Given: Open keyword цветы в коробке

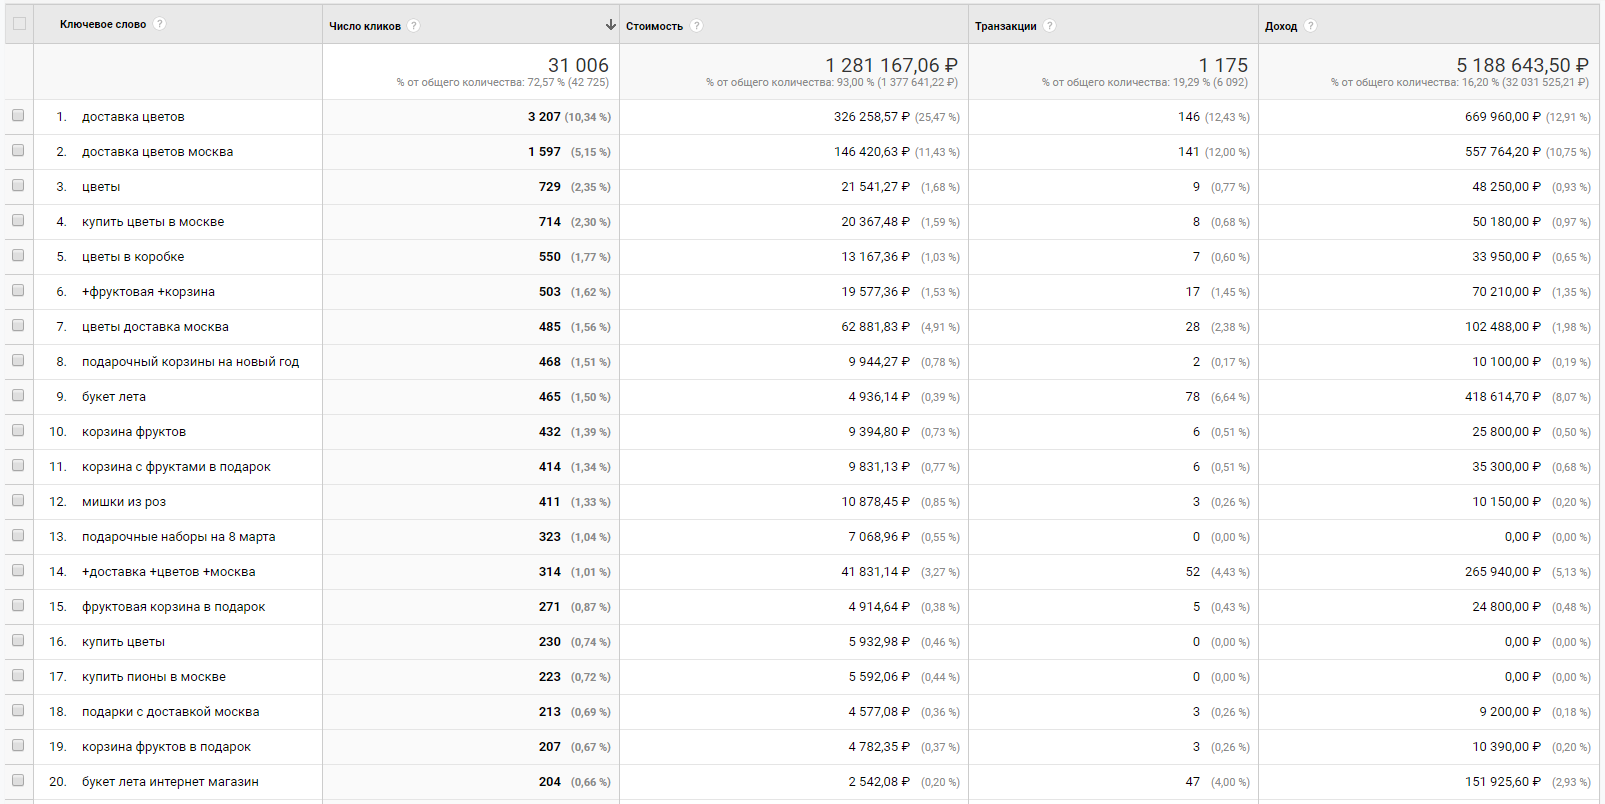Looking at the screenshot, I should [x=133, y=257].
